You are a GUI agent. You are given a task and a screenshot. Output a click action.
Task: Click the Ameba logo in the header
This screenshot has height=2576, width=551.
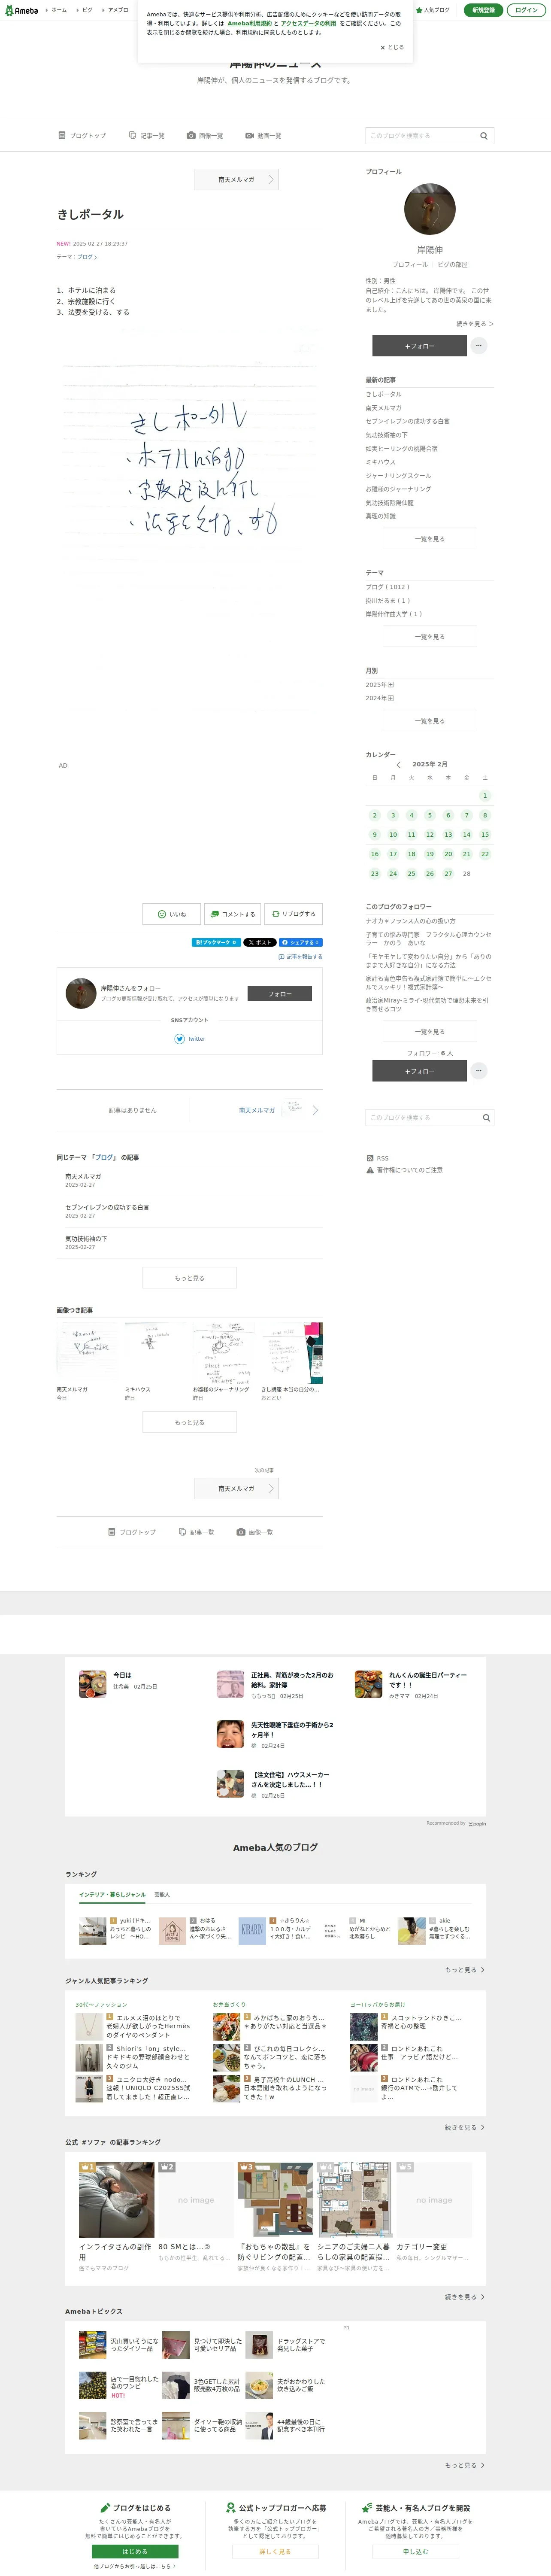[x=21, y=10]
